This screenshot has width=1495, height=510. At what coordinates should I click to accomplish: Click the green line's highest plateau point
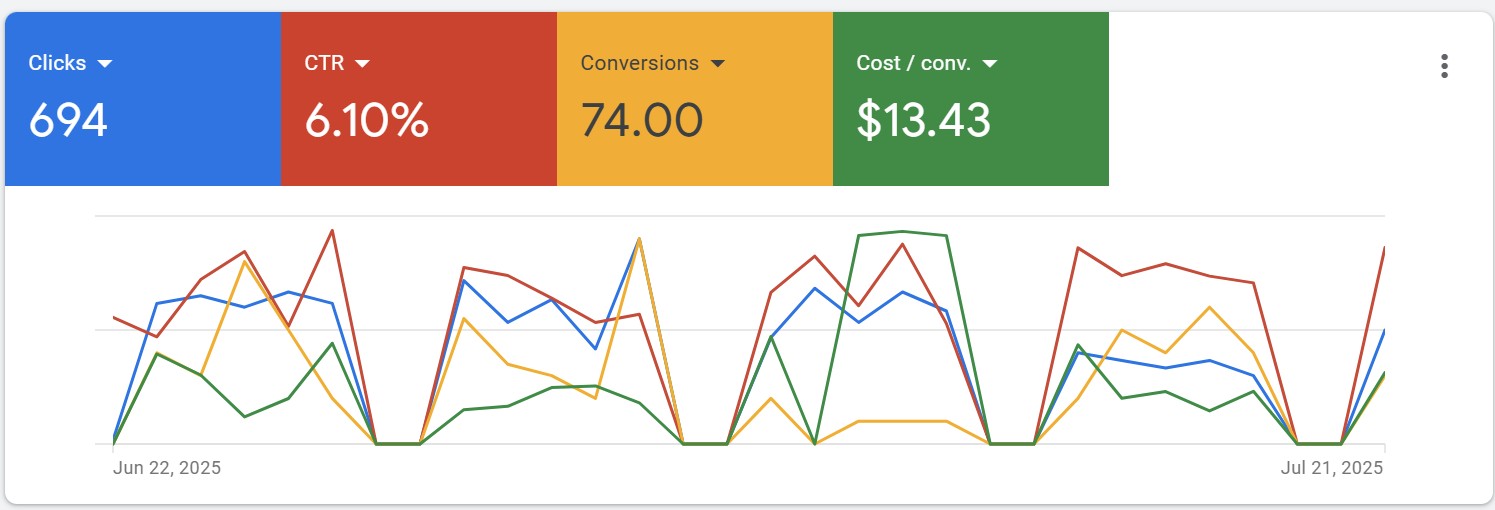(x=903, y=231)
